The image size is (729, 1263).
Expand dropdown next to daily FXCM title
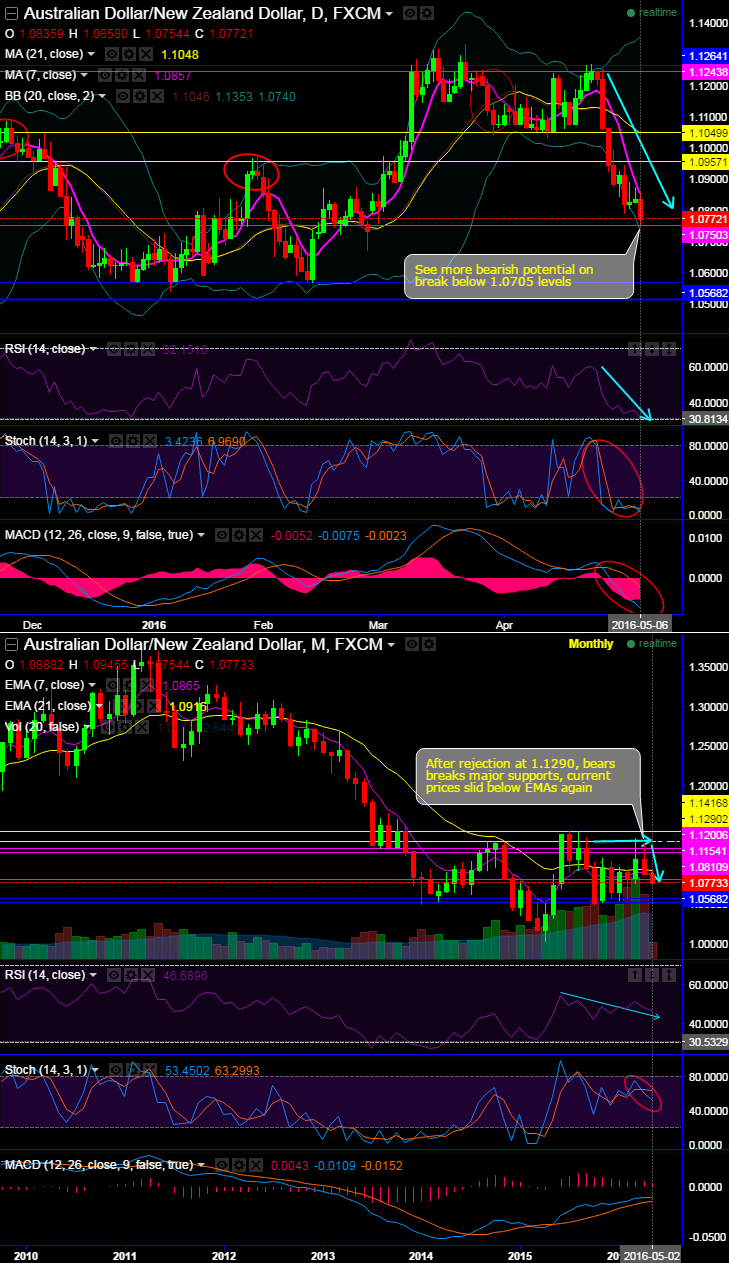point(389,15)
